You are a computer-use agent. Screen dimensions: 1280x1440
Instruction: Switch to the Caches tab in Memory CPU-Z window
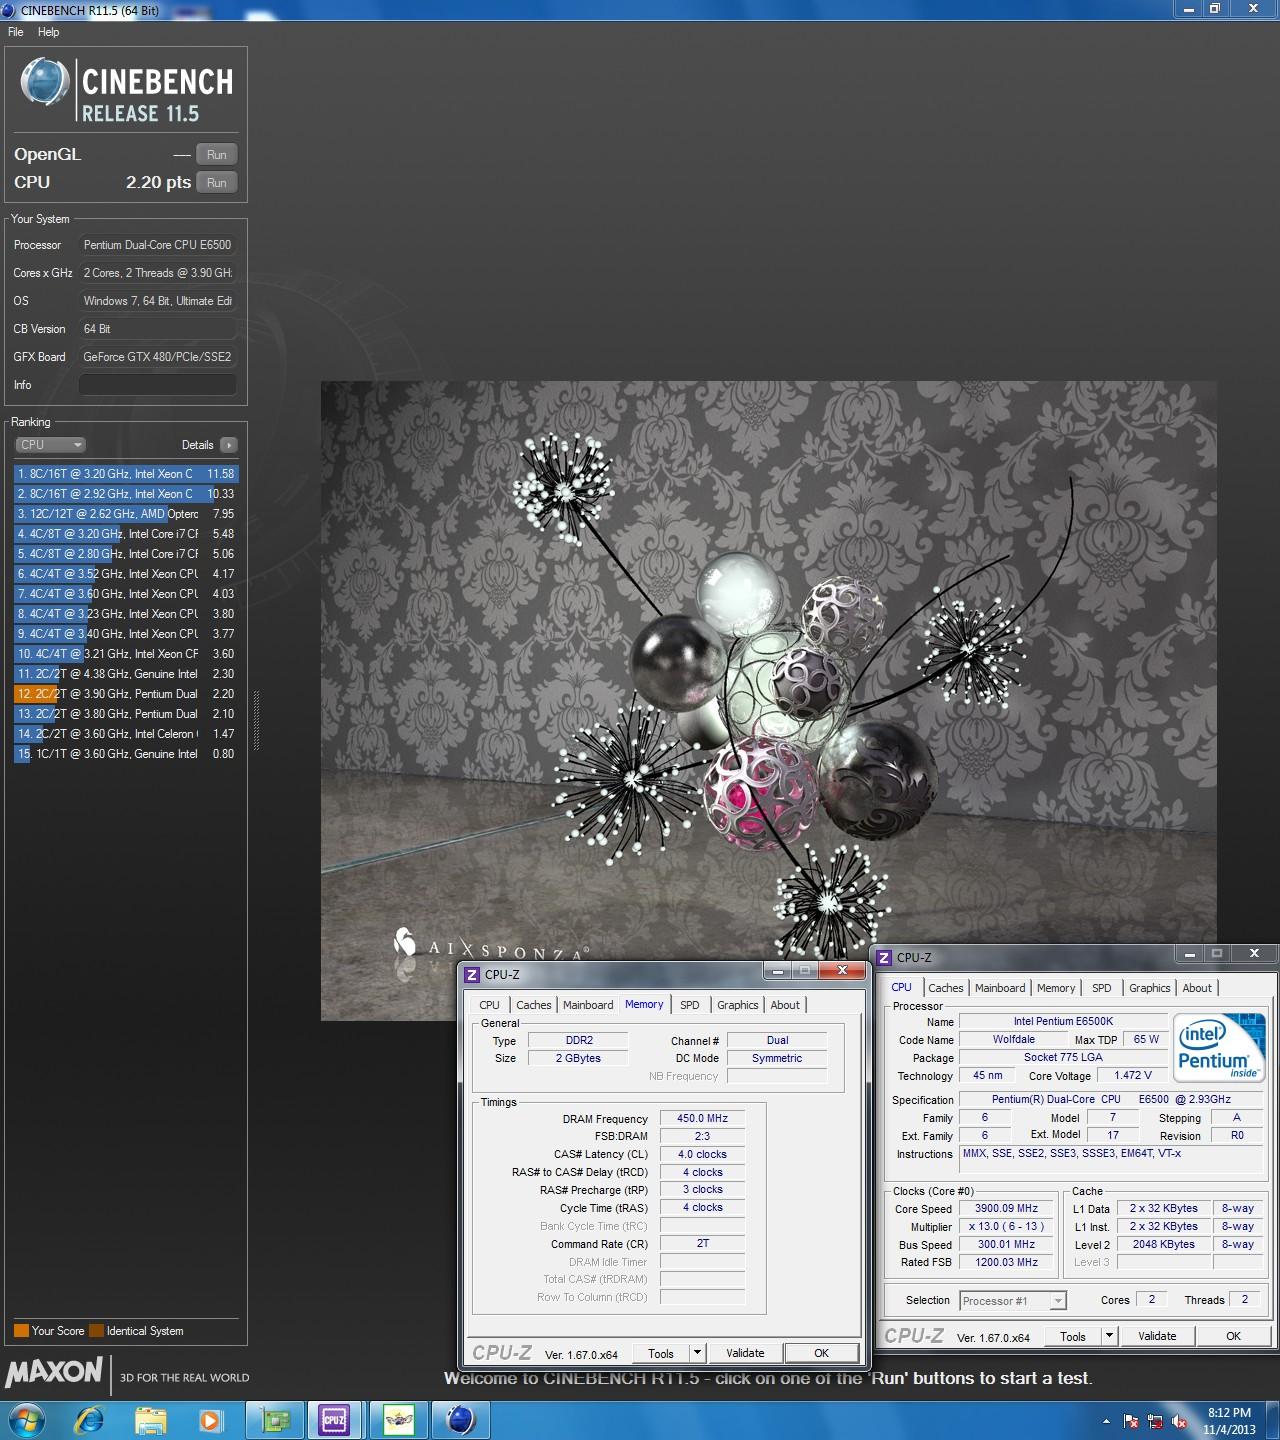coord(533,1005)
